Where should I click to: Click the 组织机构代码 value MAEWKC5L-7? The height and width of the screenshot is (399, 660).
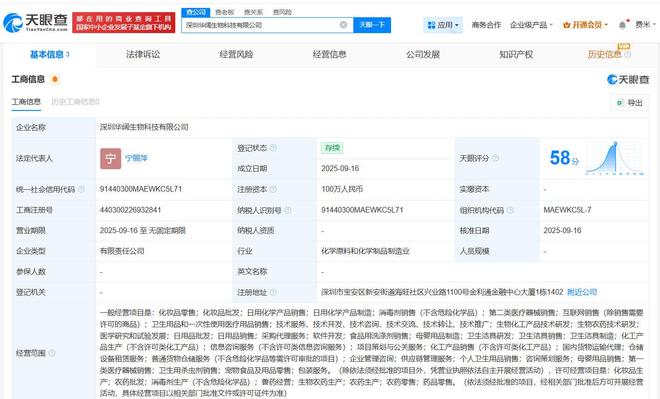[x=567, y=210]
